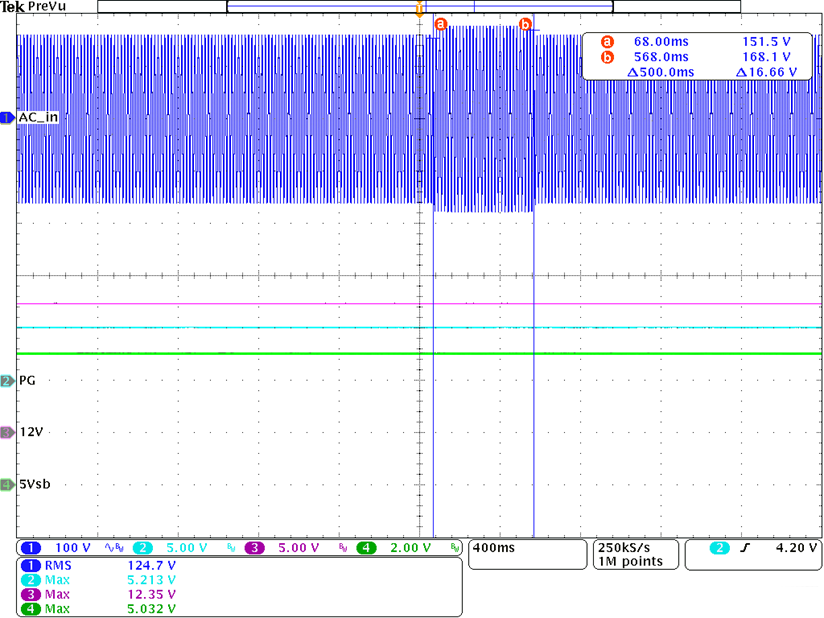Click channel 2 badge next to 5.00 V scale
The image size is (824, 618).
tap(142, 548)
